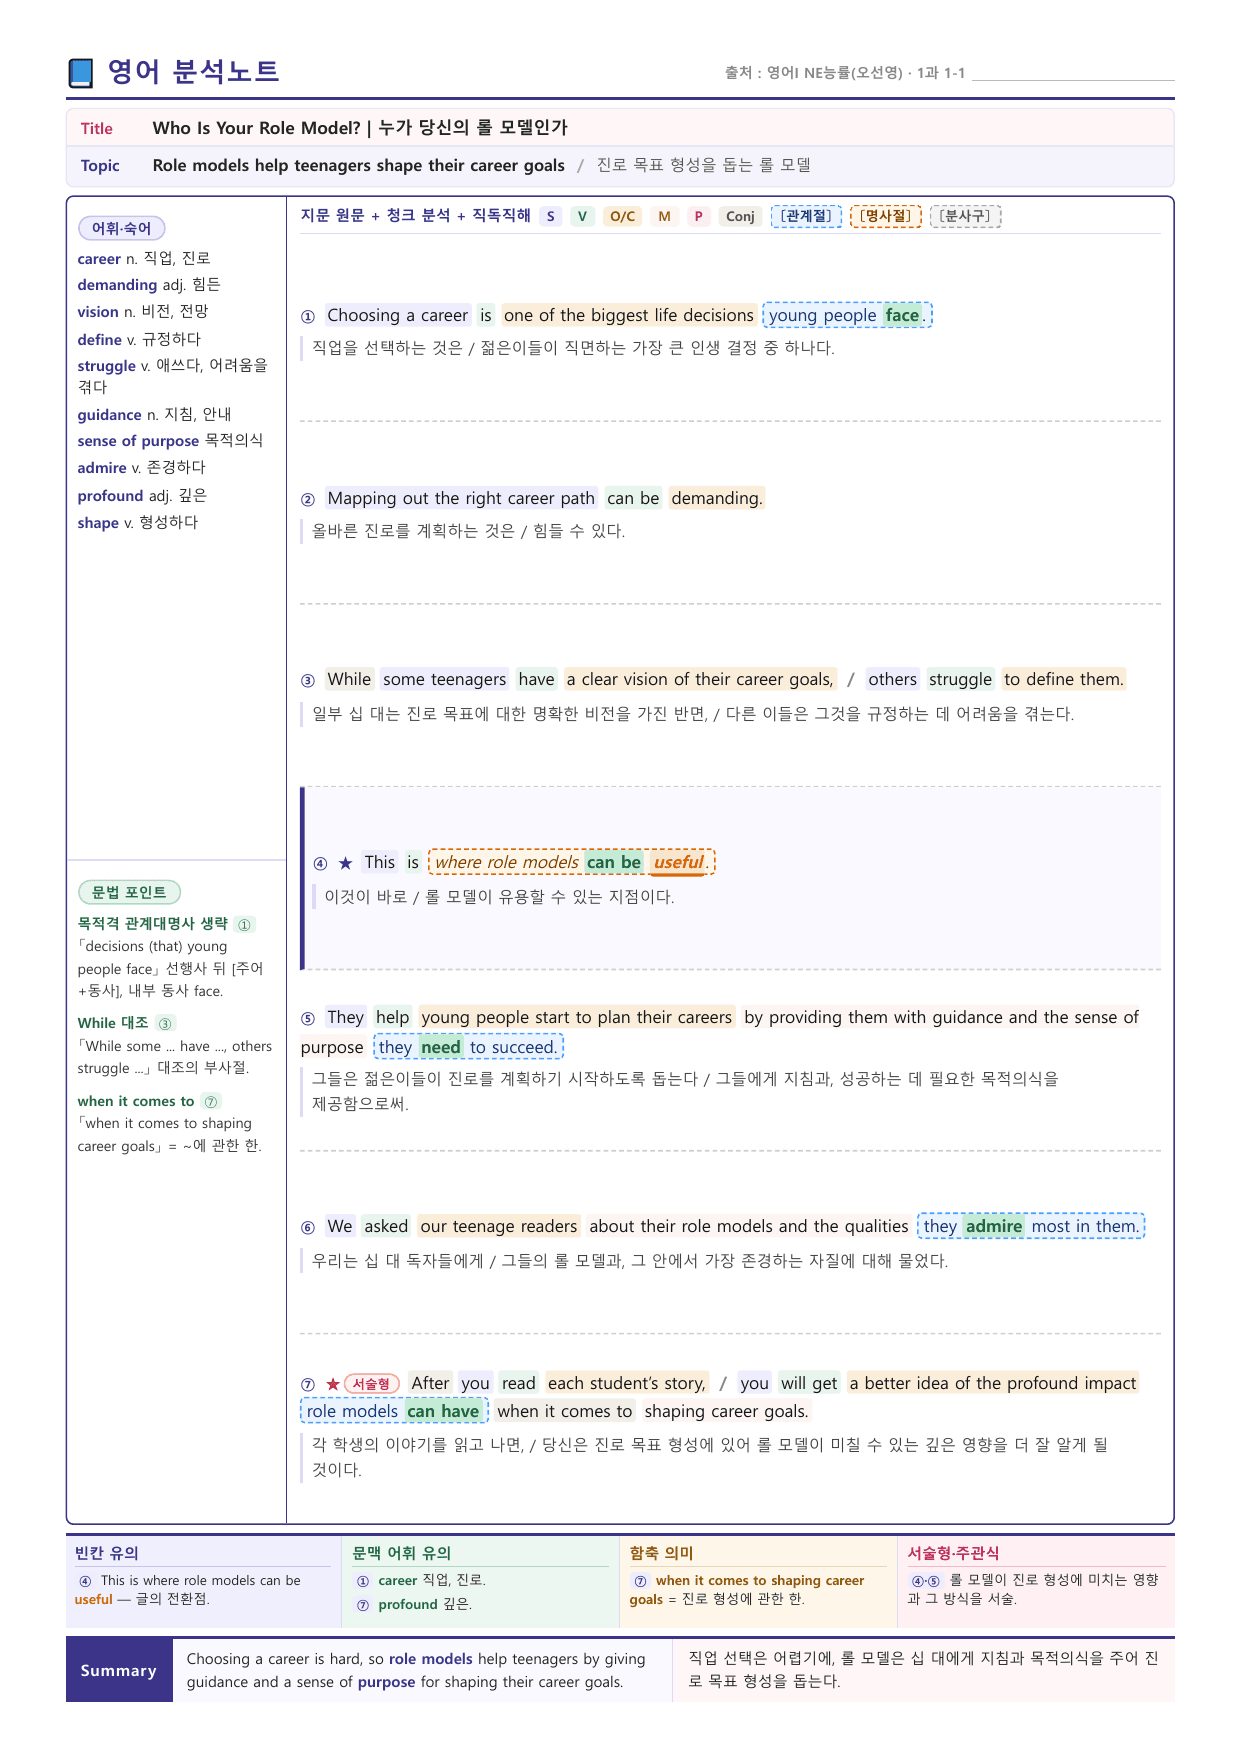Click the noun clause box where role models can be useful
The height and width of the screenshot is (1754, 1240).
coord(572,862)
